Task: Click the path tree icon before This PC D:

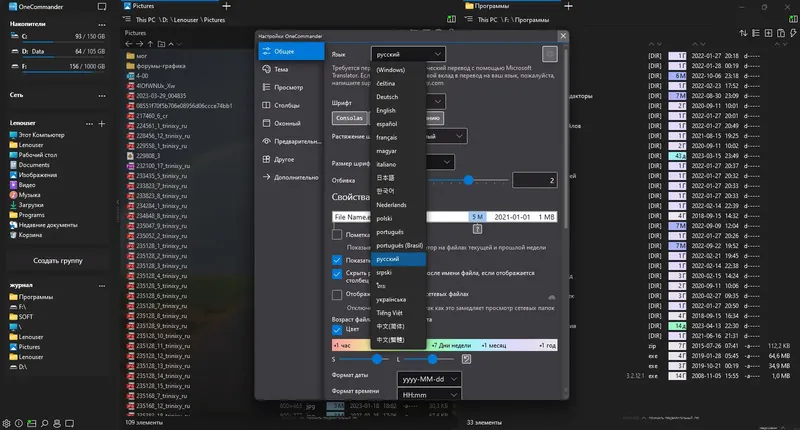Action: [127, 19]
